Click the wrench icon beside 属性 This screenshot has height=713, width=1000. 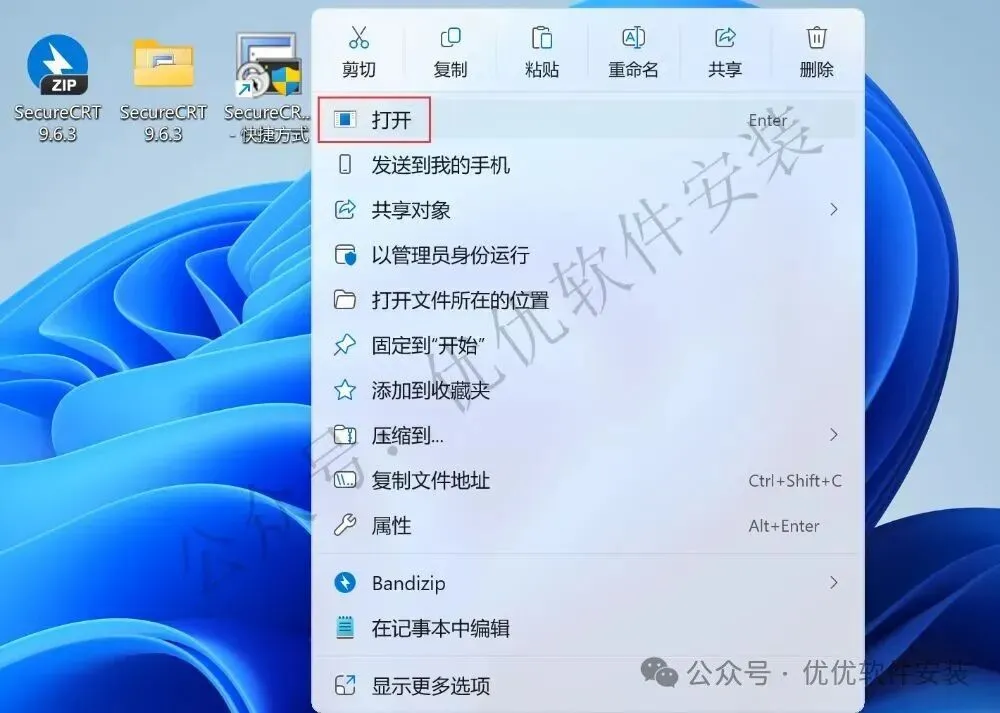tap(345, 525)
